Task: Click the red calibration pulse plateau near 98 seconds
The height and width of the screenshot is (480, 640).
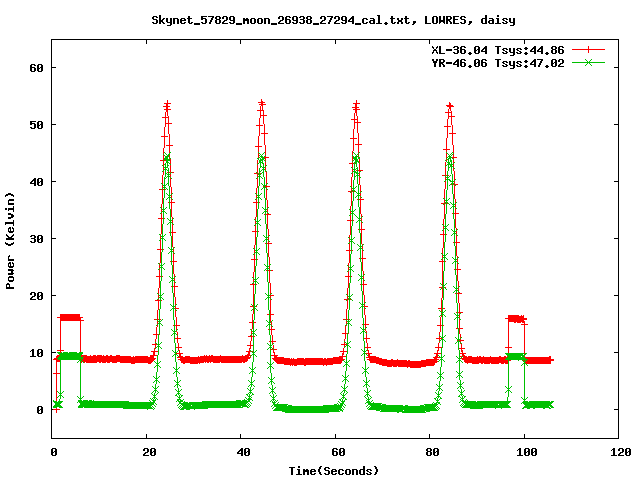Action: point(516,319)
